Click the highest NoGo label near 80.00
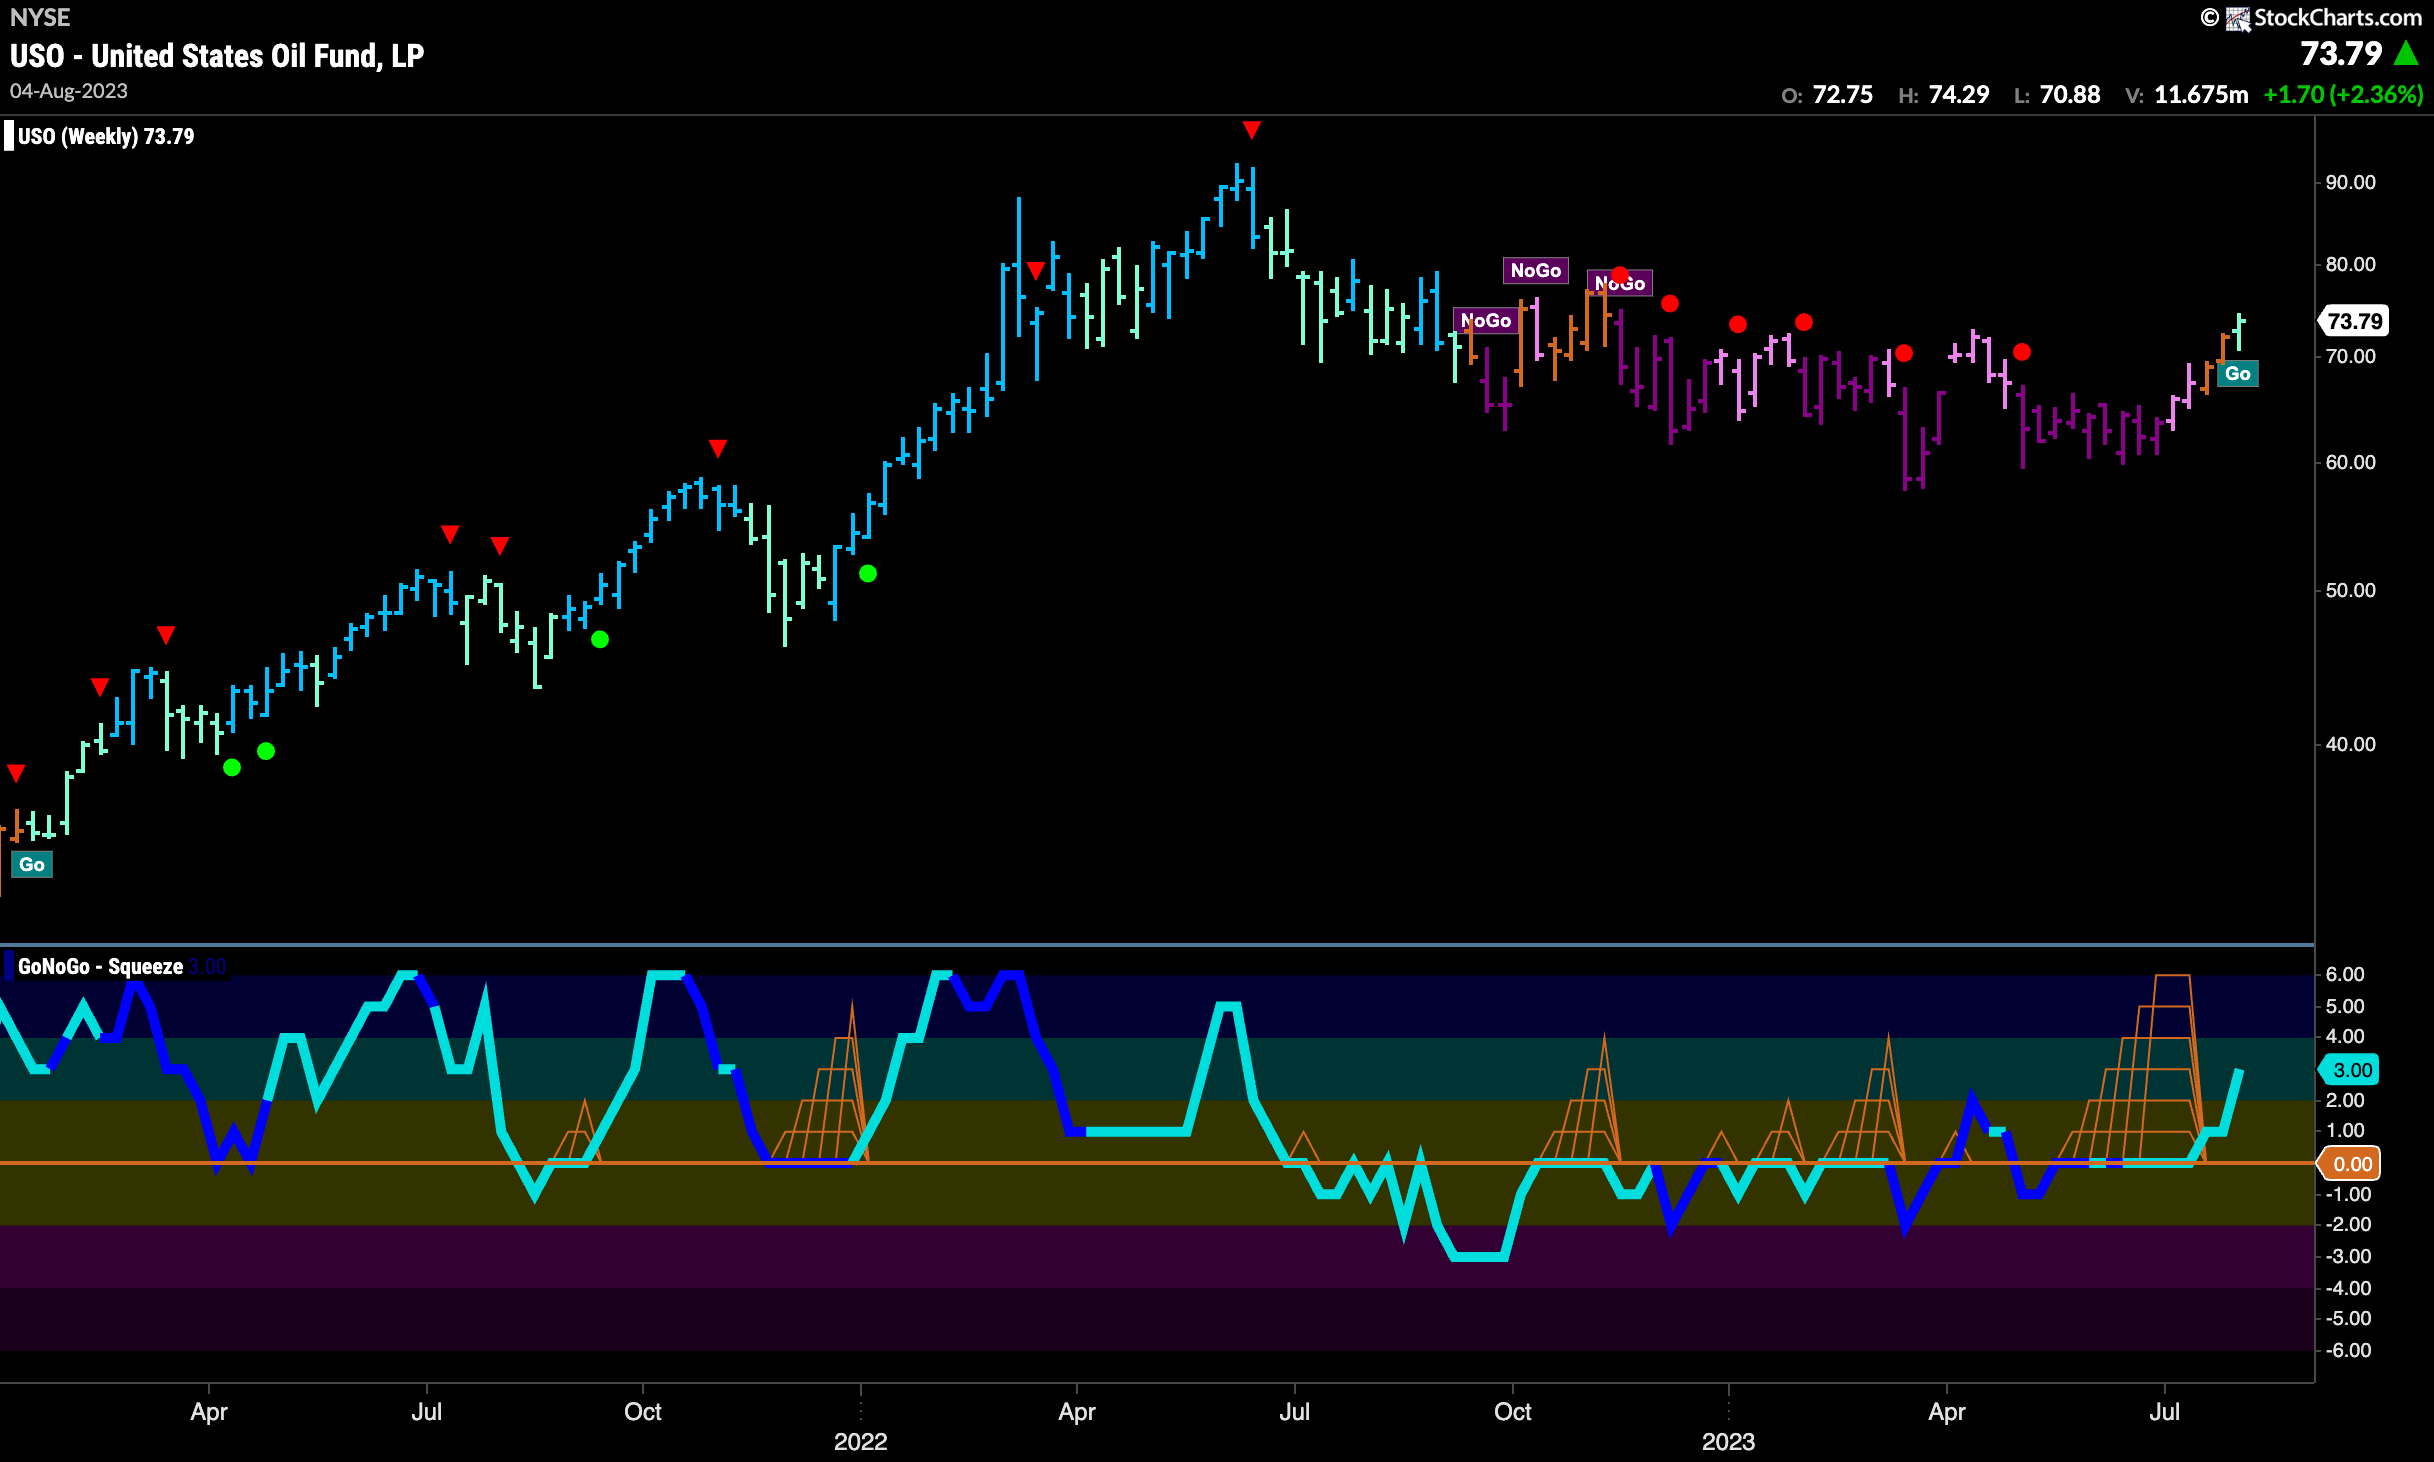Viewport: 2434px width, 1462px height. pos(1535,270)
